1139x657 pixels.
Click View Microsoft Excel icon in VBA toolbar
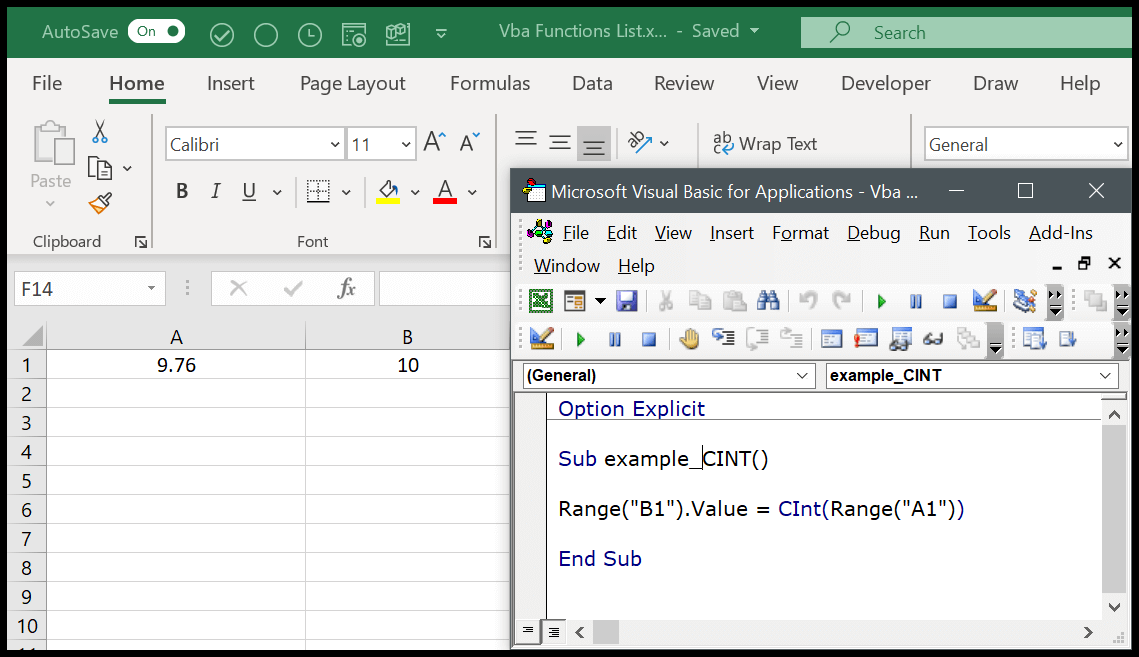[540, 300]
